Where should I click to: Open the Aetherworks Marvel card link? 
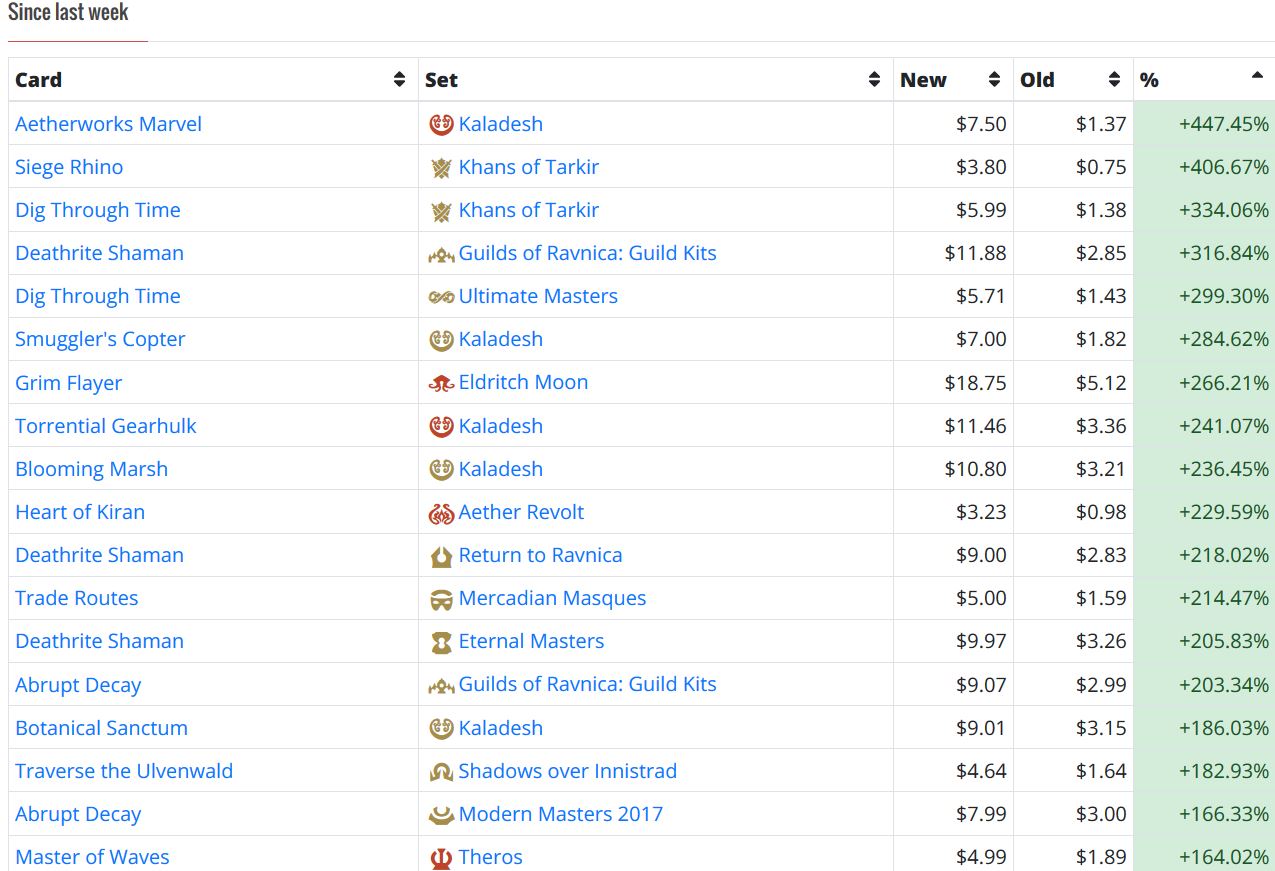[x=108, y=124]
